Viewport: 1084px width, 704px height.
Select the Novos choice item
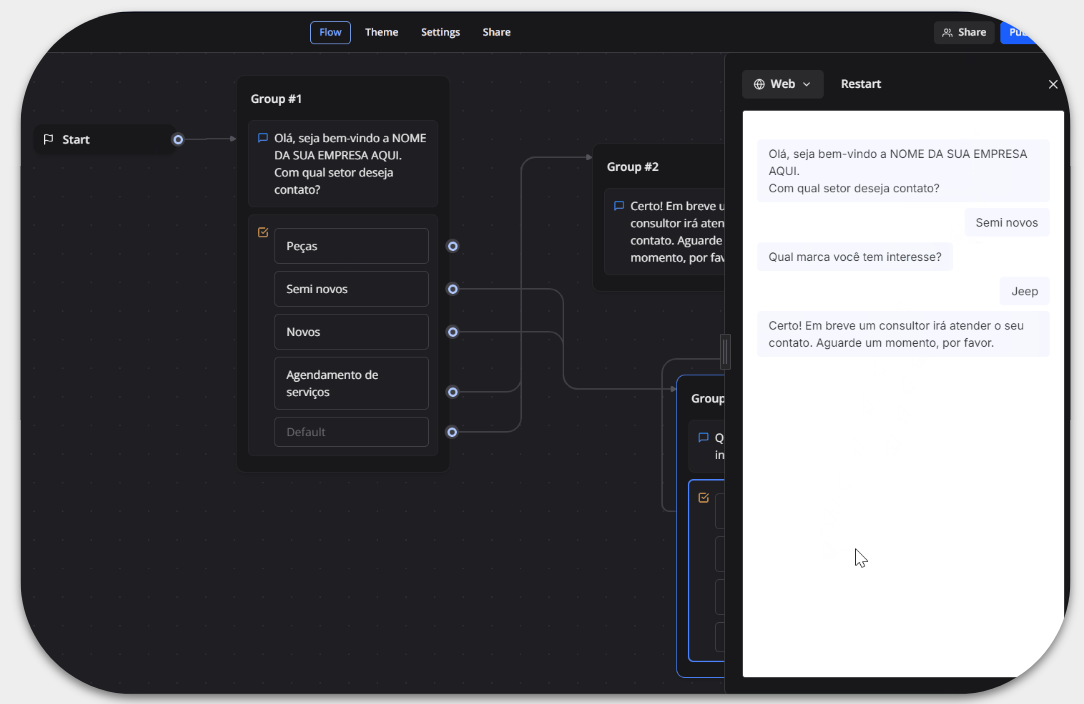(x=351, y=332)
